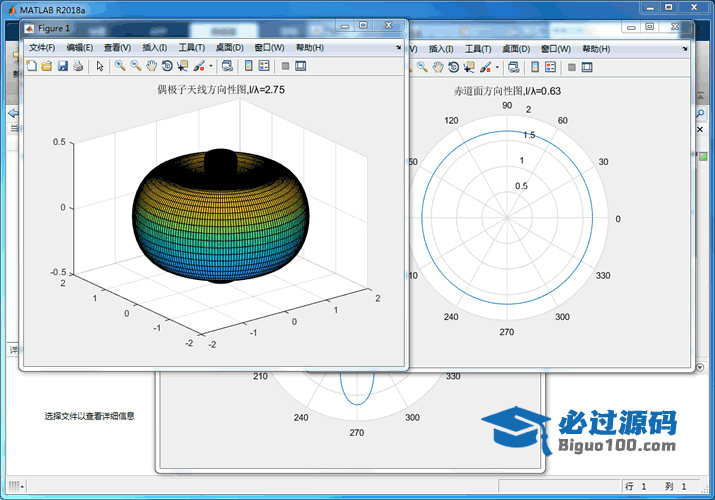
Task: Hide plot tools in the polar figure window
Action: (x=571, y=67)
